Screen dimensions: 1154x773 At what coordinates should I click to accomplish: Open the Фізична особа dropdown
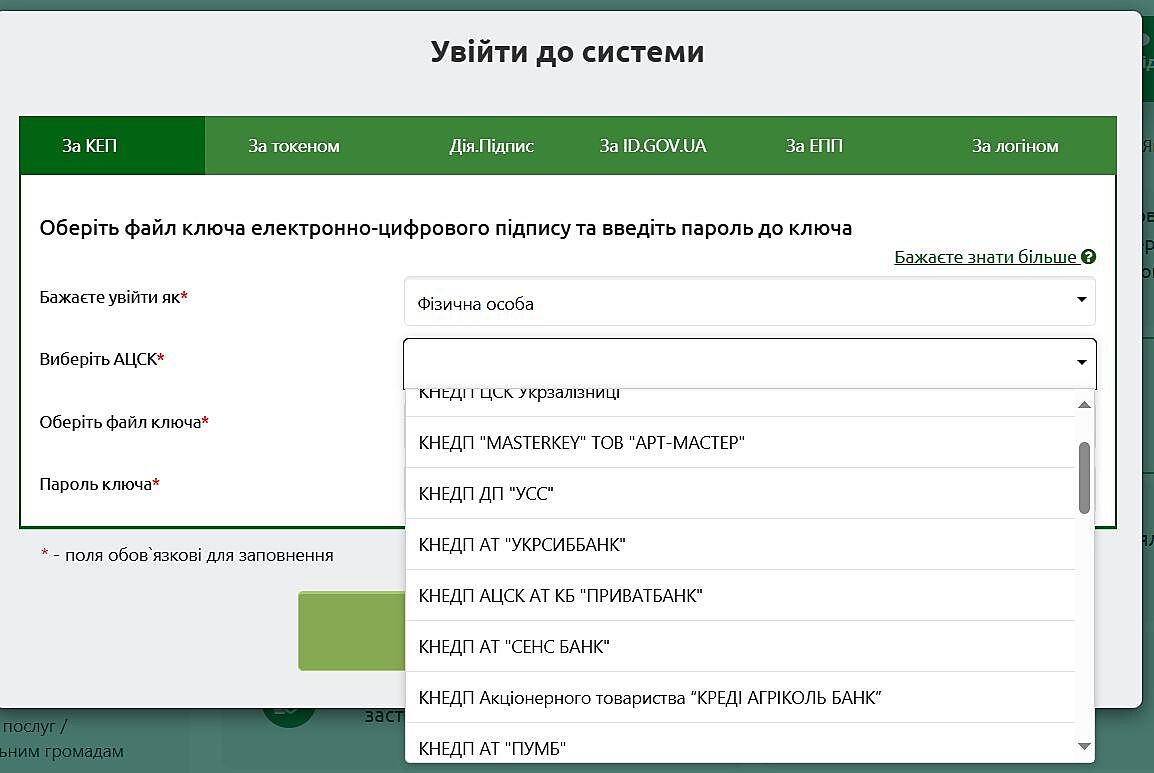[749, 302]
